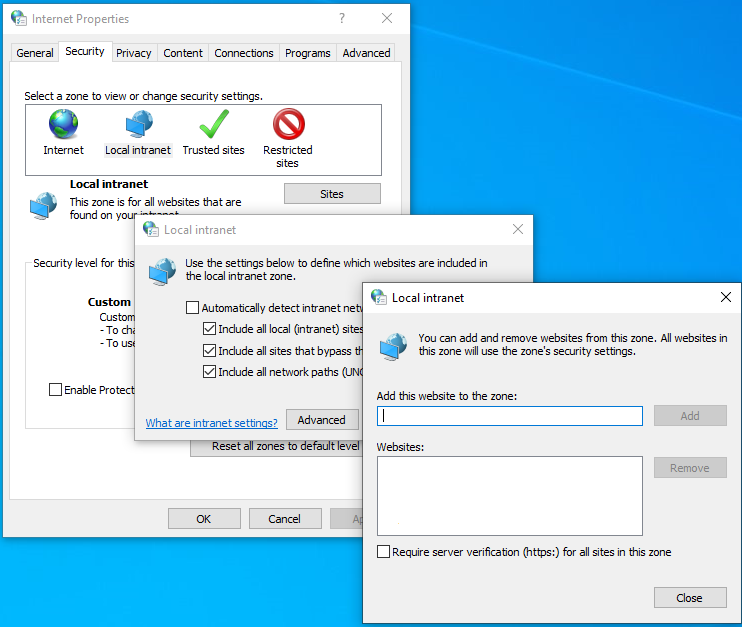Toggle Automatically detect intranet network checkbox

coord(192,308)
